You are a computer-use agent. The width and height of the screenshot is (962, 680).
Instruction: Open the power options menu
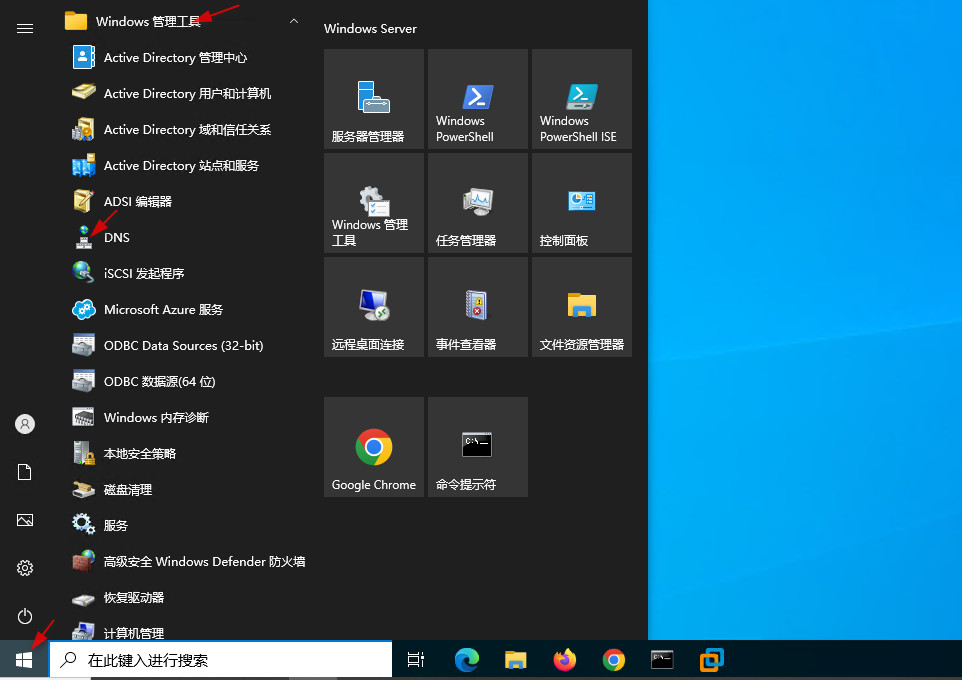click(25, 616)
